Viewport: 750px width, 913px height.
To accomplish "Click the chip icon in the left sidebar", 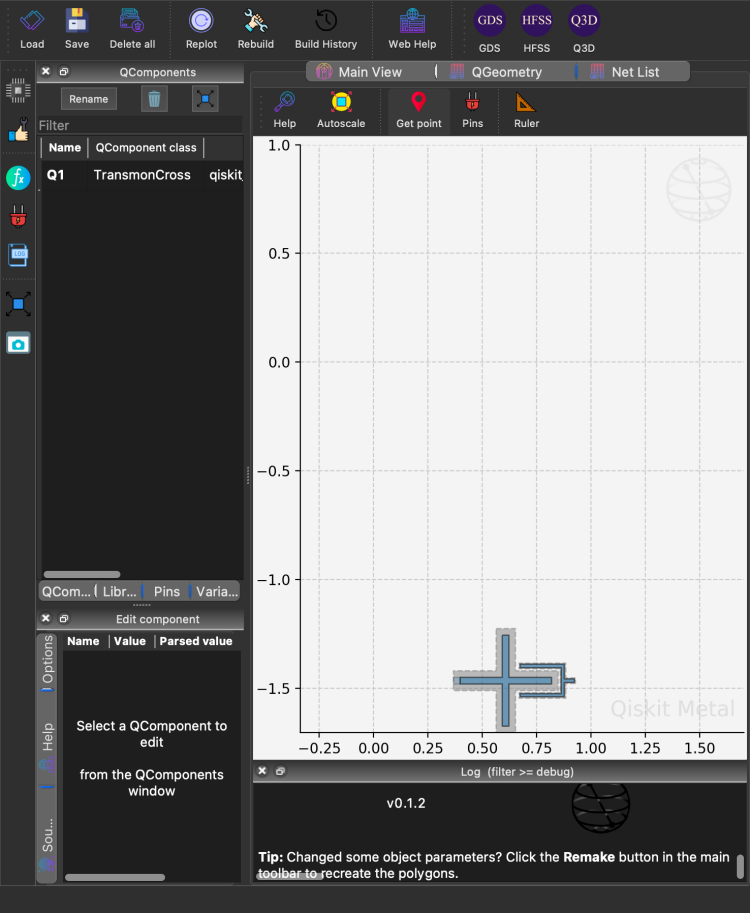I will (x=18, y=90).
